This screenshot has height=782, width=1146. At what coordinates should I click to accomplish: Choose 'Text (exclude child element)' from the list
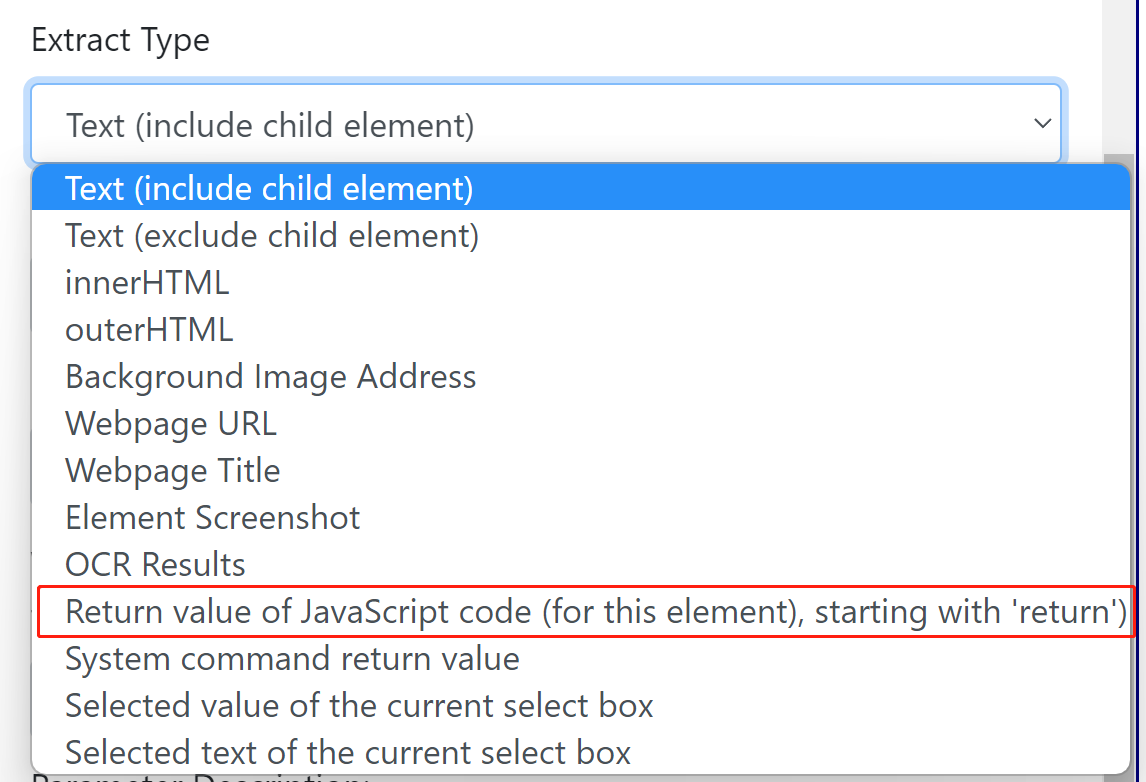(270, 235)
